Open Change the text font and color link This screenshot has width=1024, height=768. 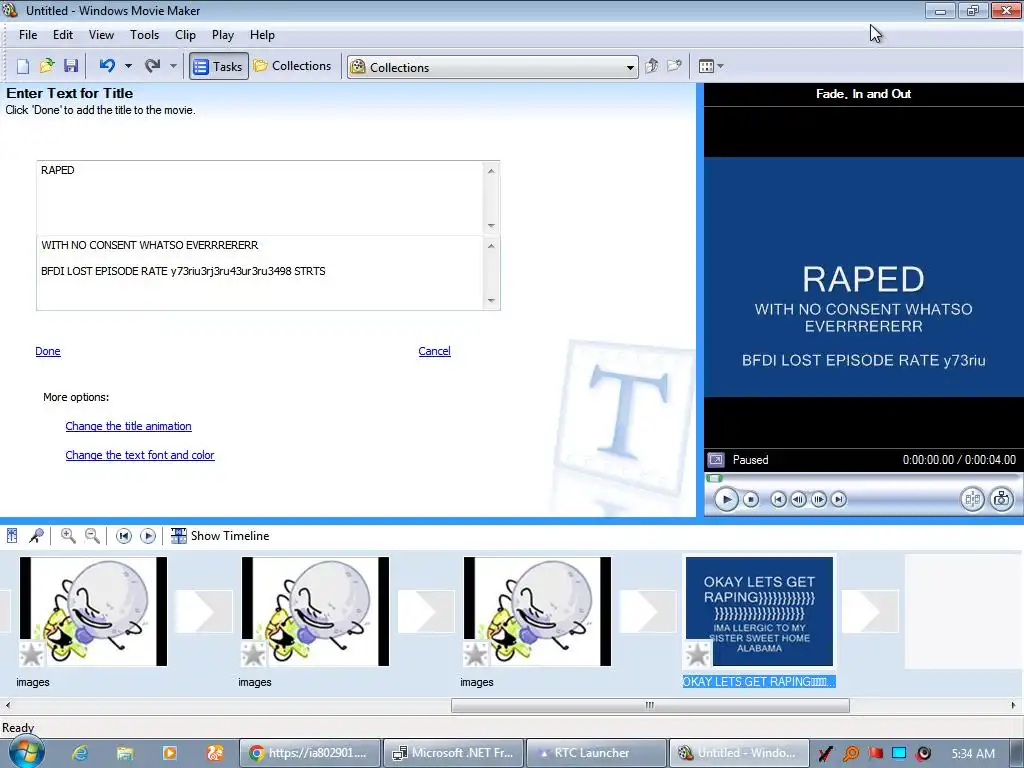point(140,455)
